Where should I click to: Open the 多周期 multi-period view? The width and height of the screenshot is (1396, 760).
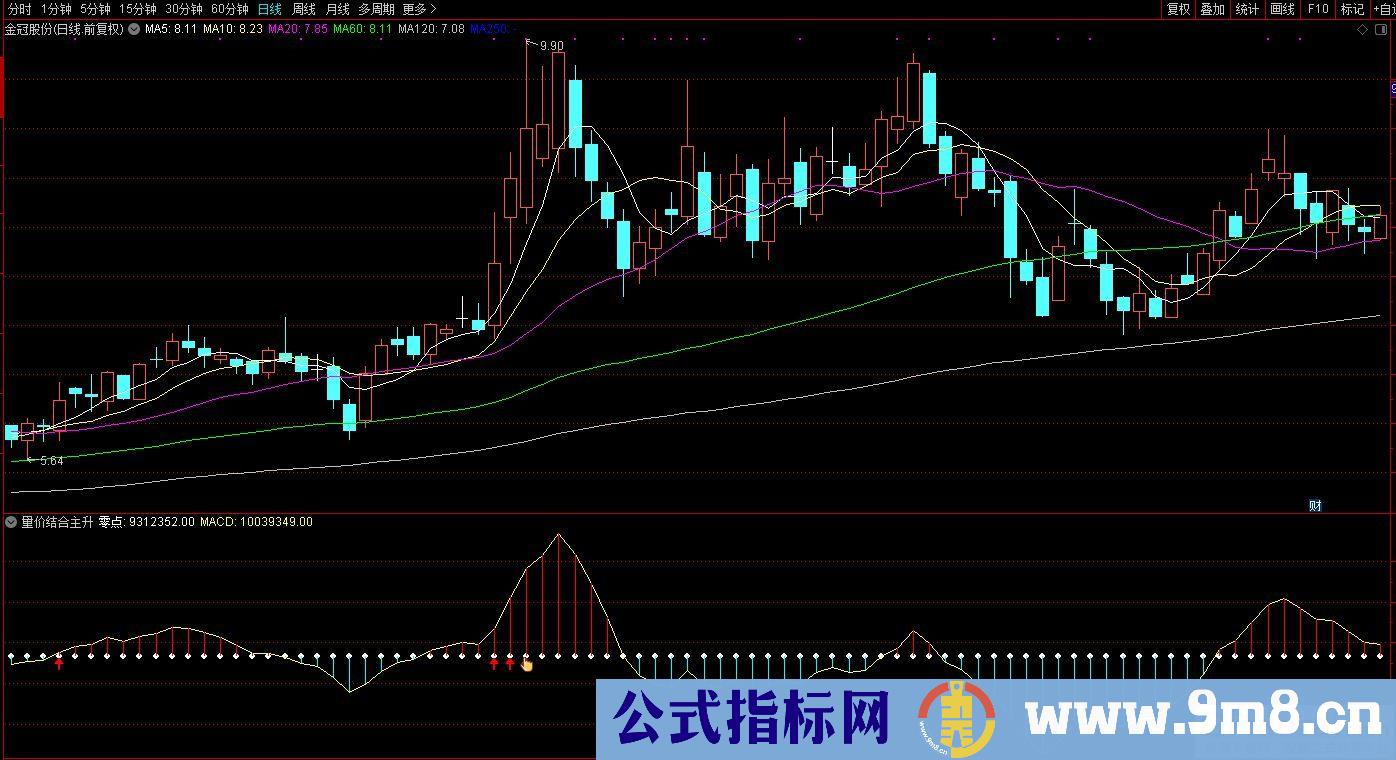click(378, 8)
